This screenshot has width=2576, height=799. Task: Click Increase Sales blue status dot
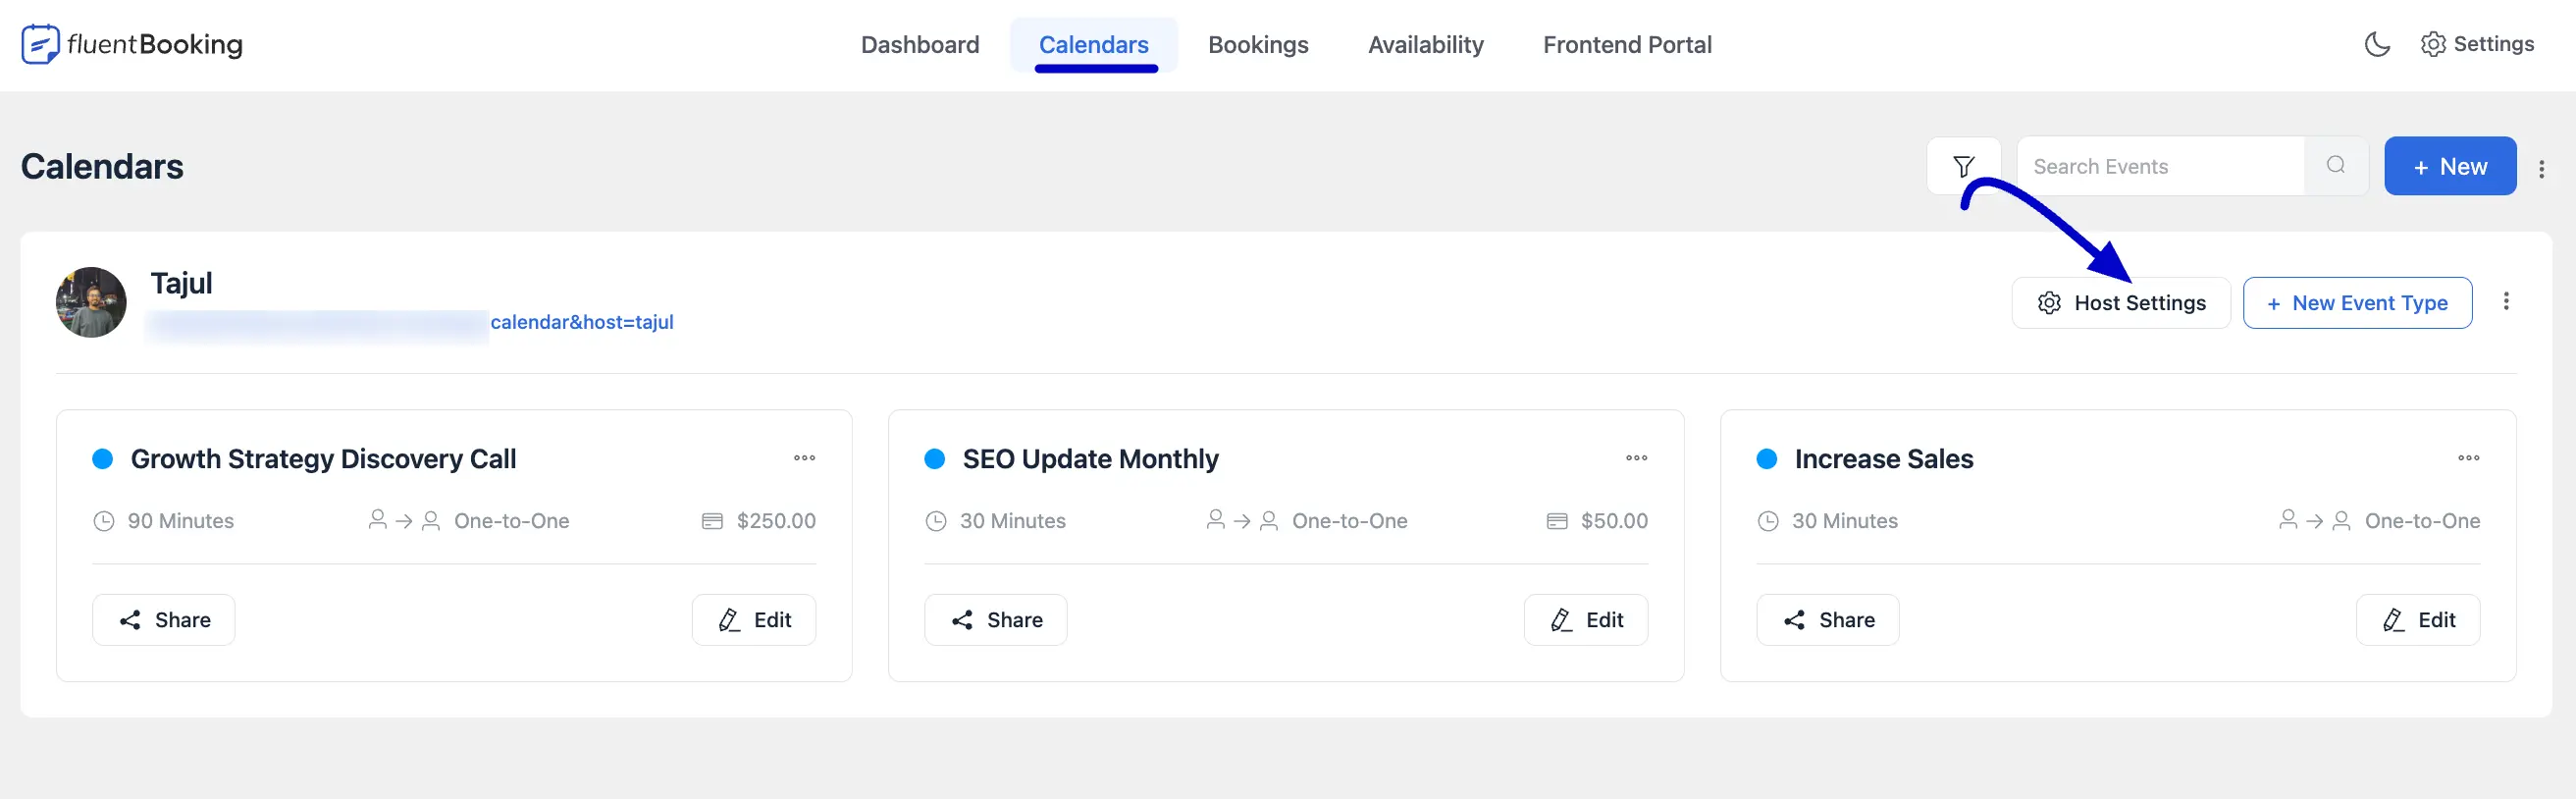[x=1766, y=459]
